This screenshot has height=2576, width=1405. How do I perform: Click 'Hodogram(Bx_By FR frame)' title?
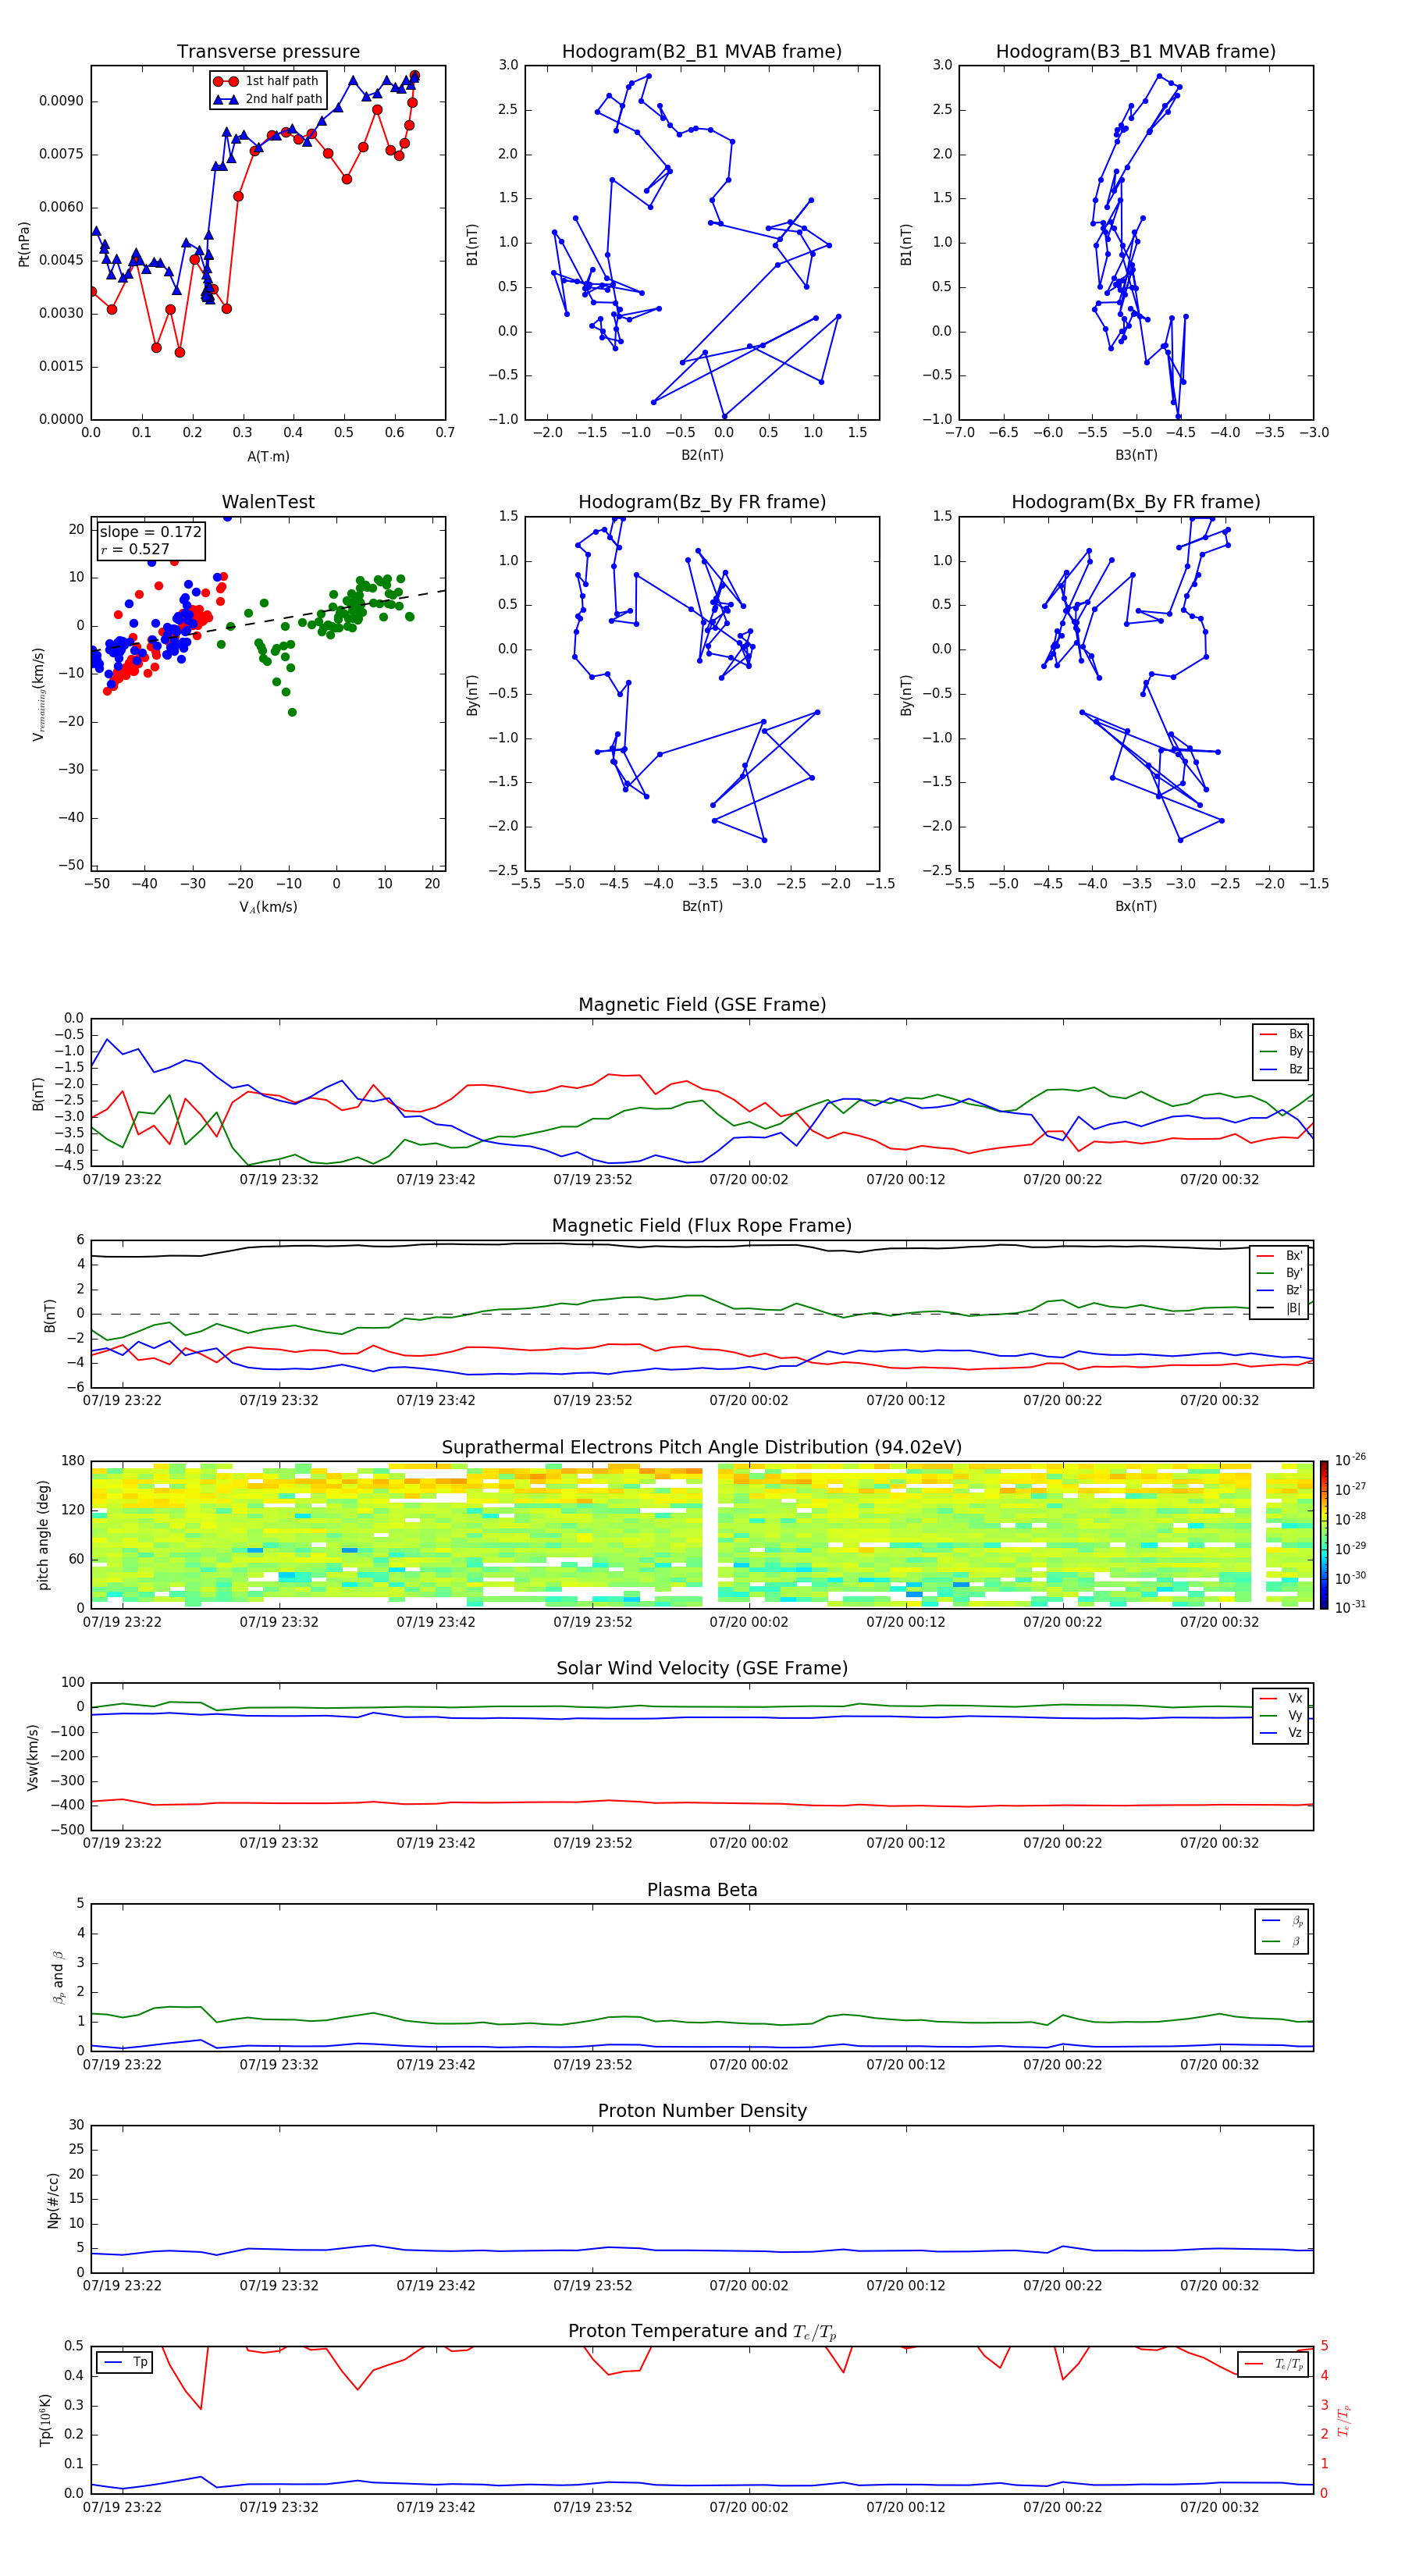click(x=1136, y=502)
